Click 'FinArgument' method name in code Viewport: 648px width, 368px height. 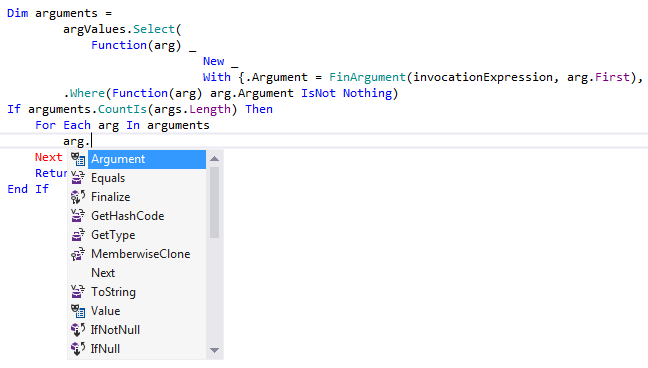point(367,77)
